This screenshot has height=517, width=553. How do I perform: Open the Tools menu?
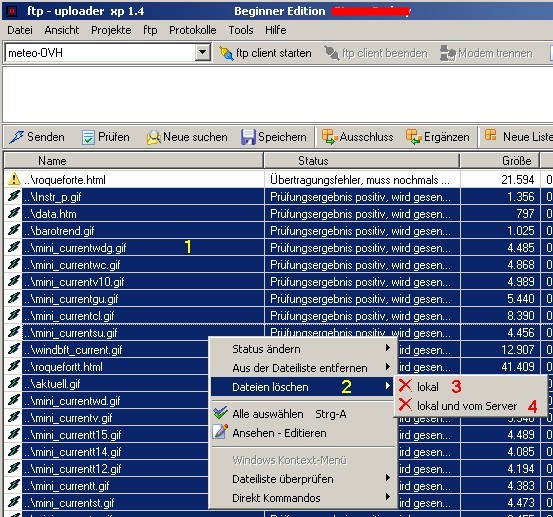[241, 30]
